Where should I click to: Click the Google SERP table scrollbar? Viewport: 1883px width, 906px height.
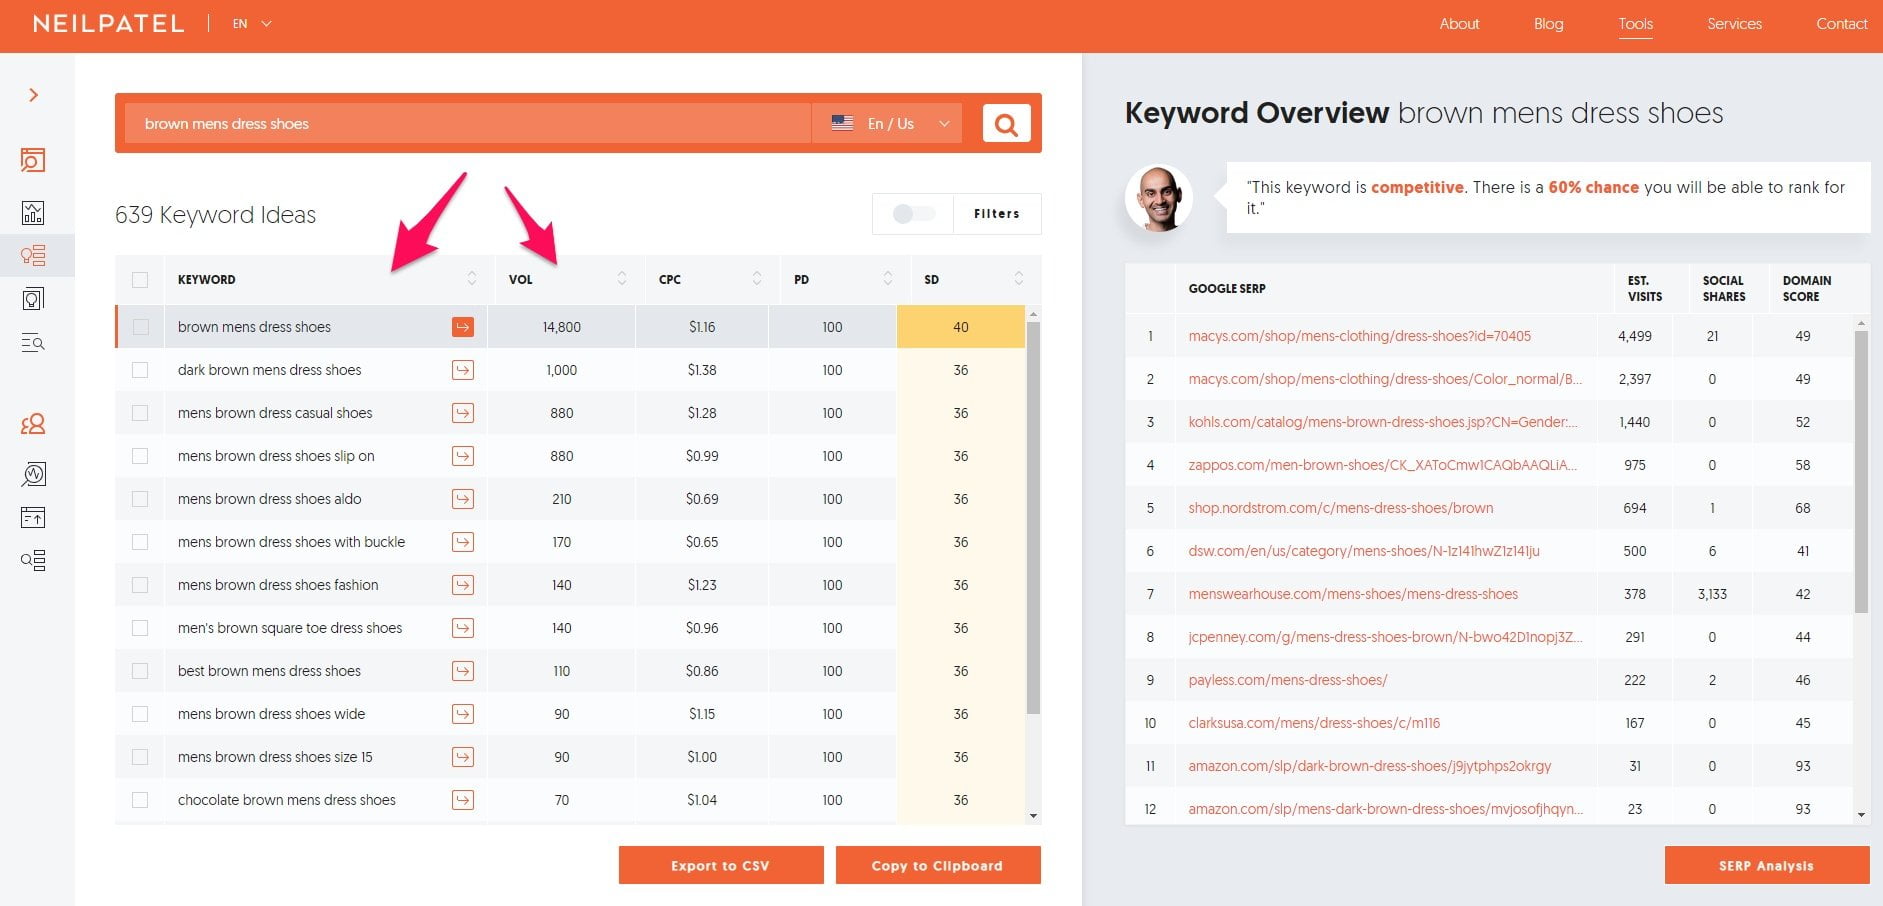pyautogui.click(x=1861, y=470)
